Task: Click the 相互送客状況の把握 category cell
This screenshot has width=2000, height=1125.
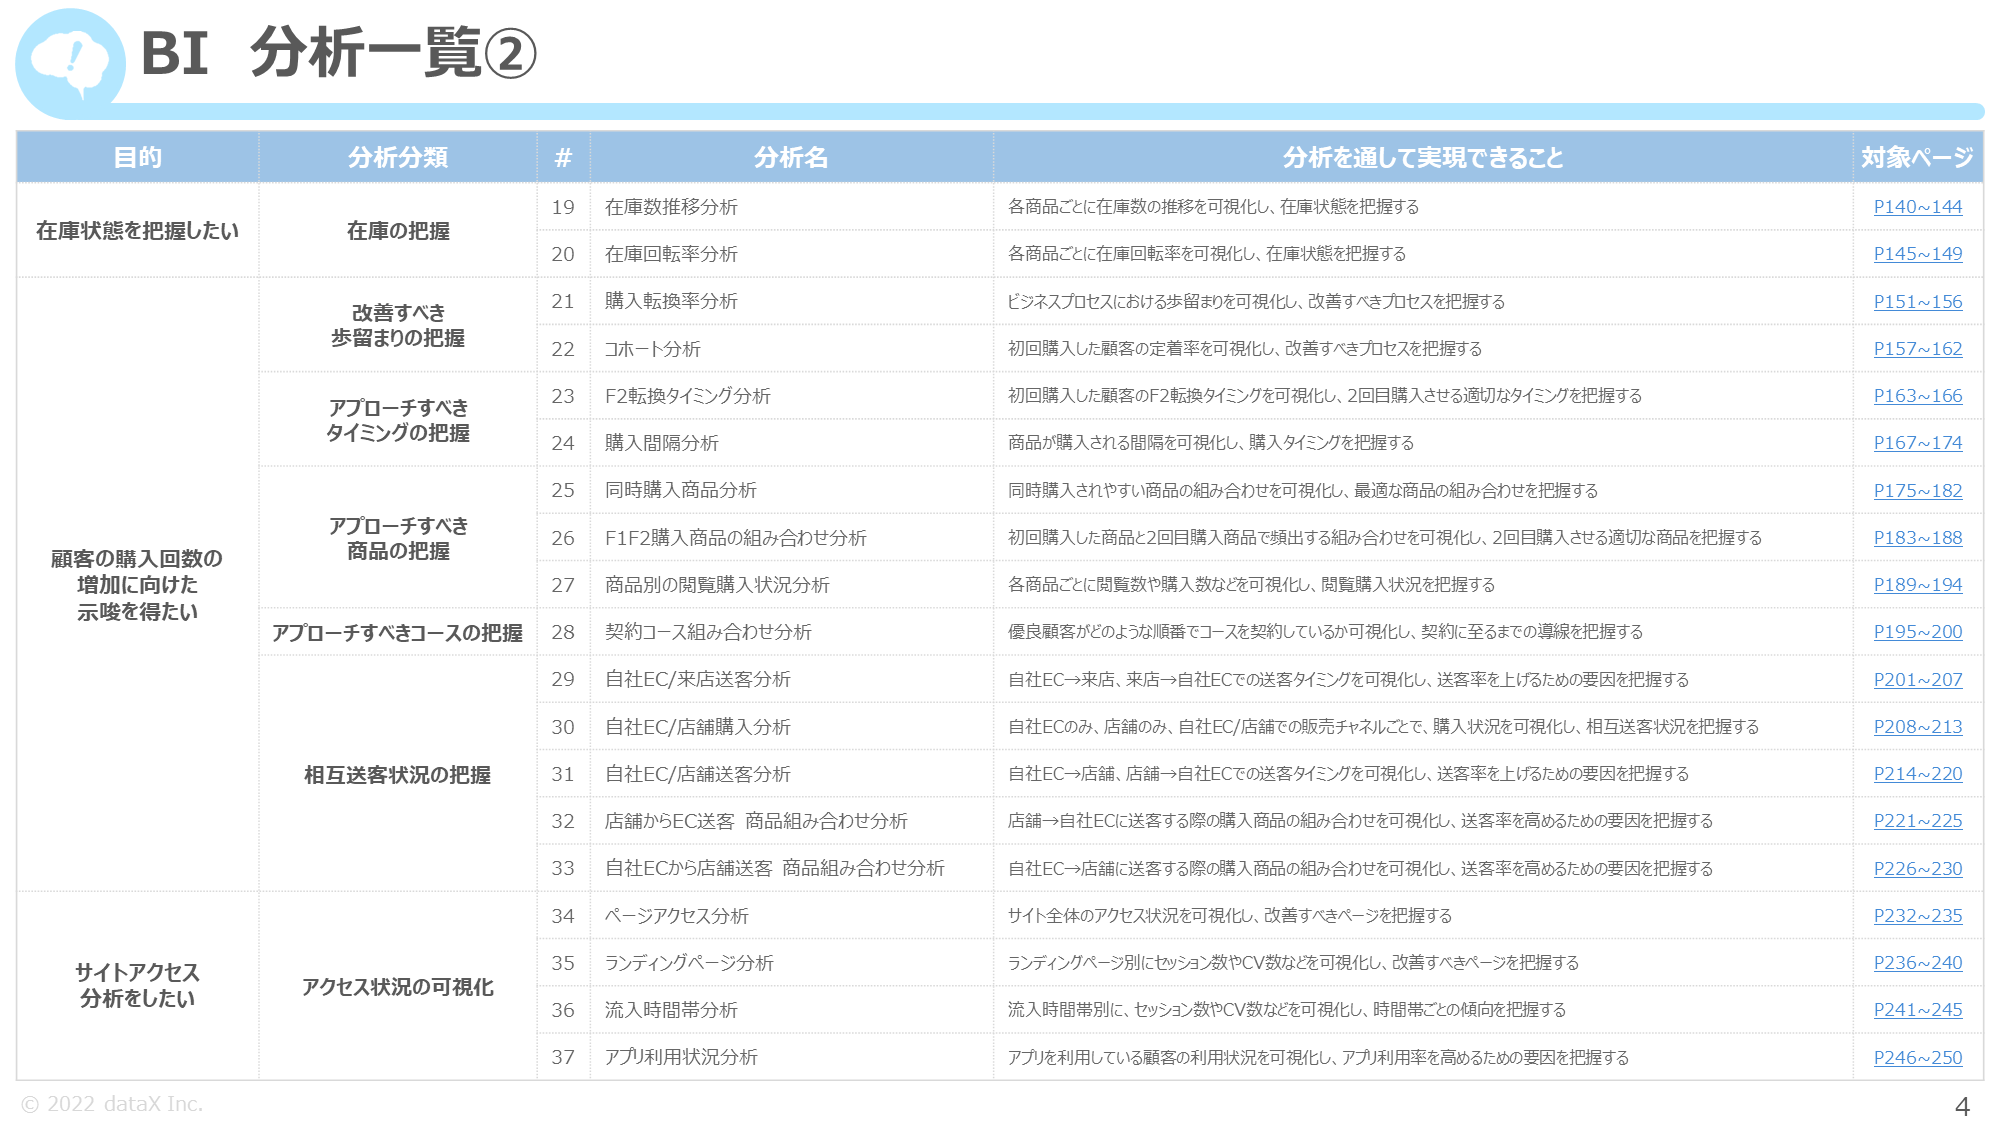Action: [x=398, y=775]
